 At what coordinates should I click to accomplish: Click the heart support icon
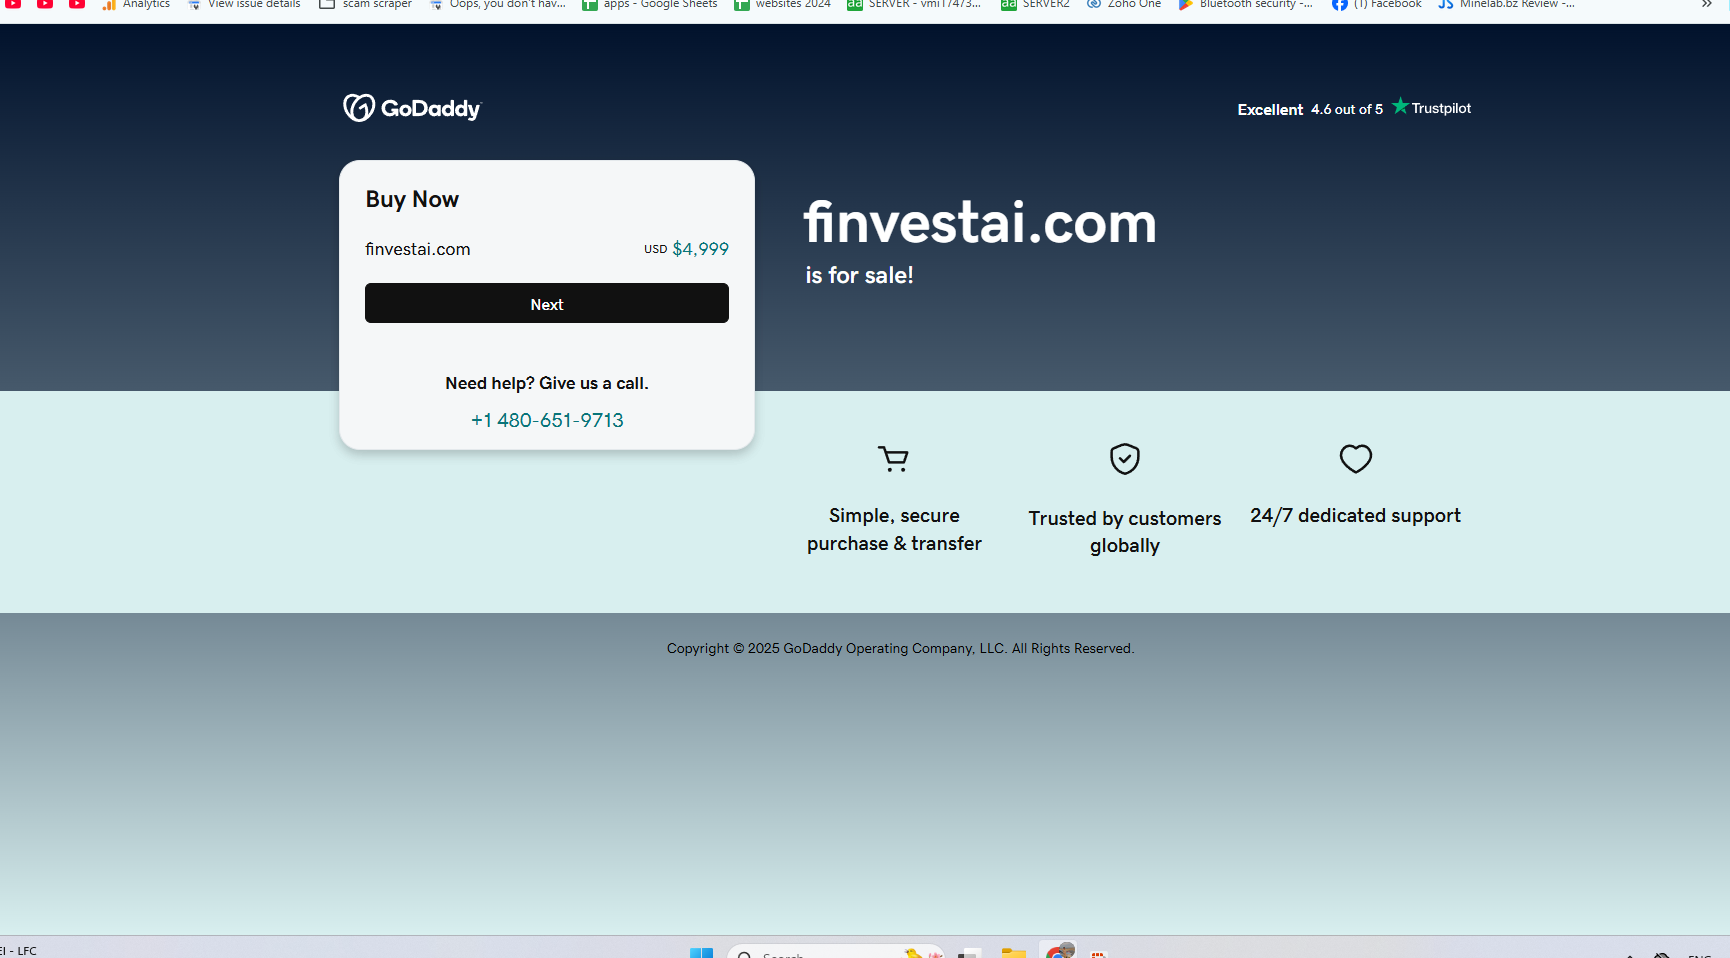click(x=1356, y=459)
